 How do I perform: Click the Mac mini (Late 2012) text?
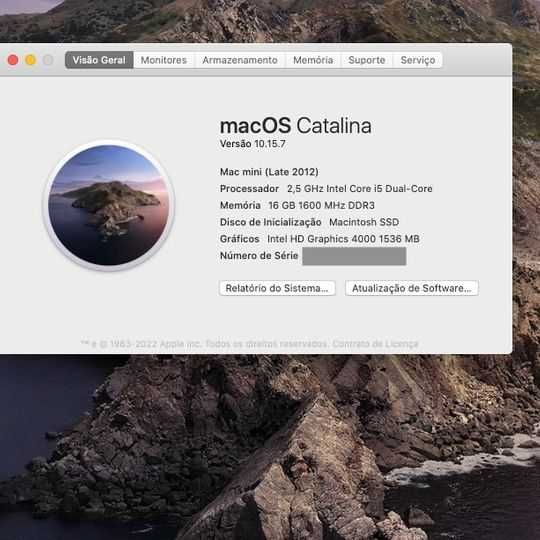pos(269,172)
